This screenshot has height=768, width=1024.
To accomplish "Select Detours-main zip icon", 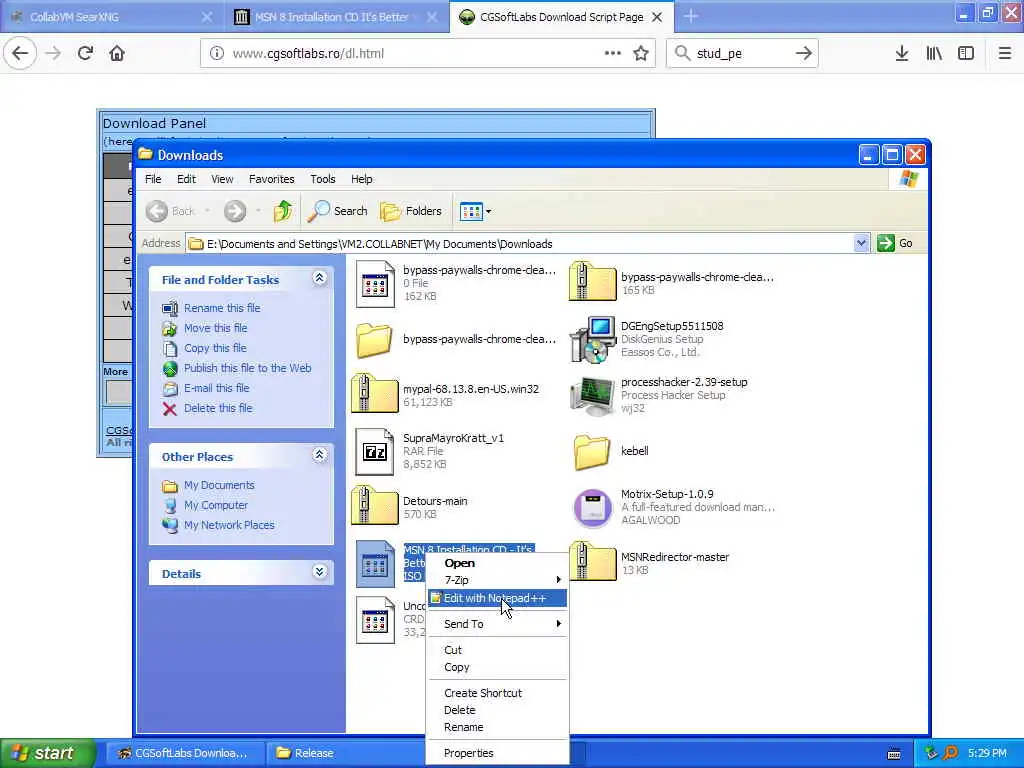I will click(375, 505).
